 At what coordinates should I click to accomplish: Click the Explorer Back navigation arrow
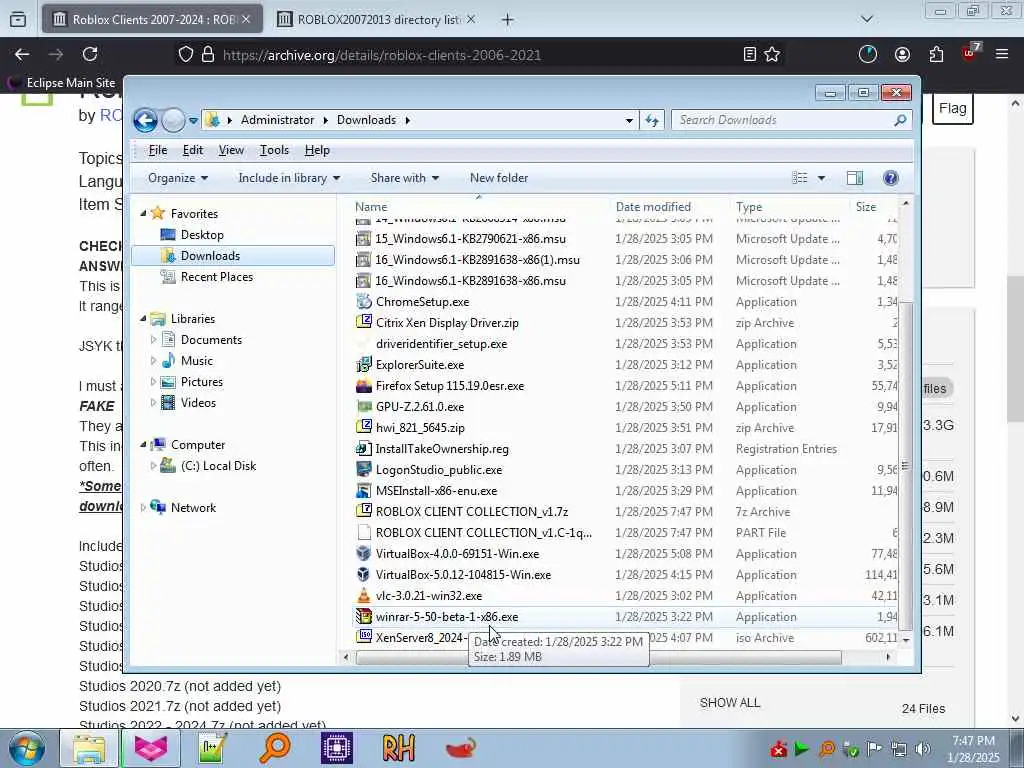pos(145,120)
